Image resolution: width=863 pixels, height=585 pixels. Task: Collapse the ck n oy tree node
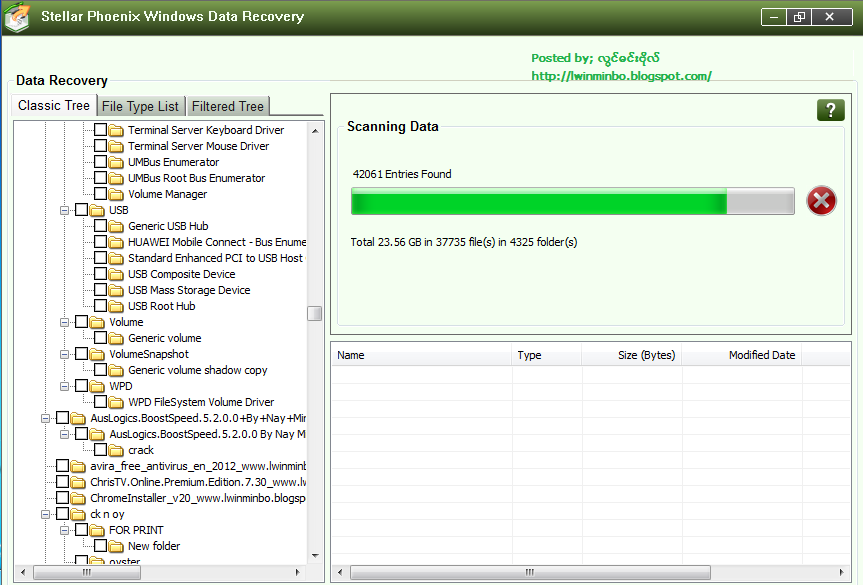tap(46, 514)
